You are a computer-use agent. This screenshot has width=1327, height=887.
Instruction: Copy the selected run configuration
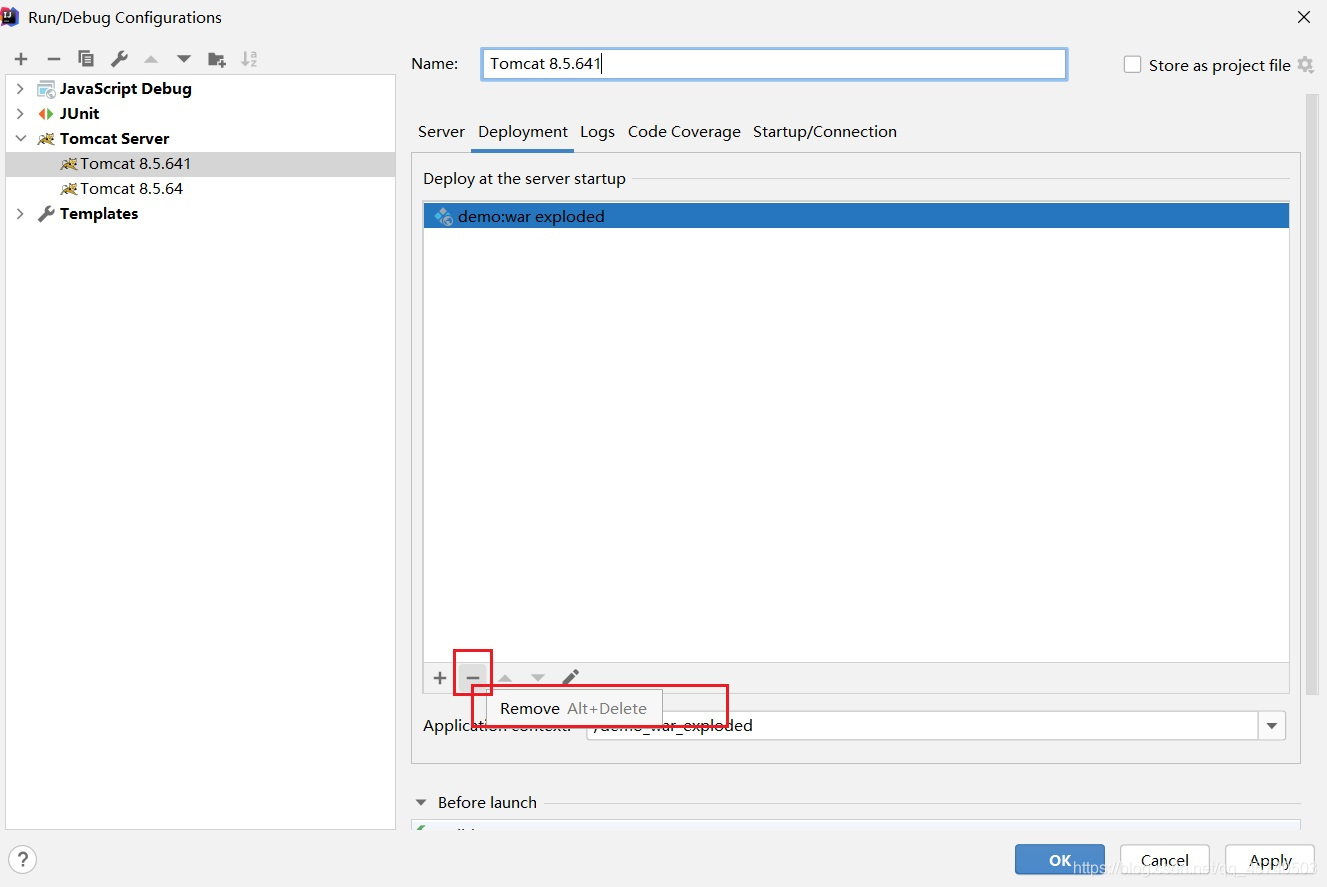click(86, 59)
